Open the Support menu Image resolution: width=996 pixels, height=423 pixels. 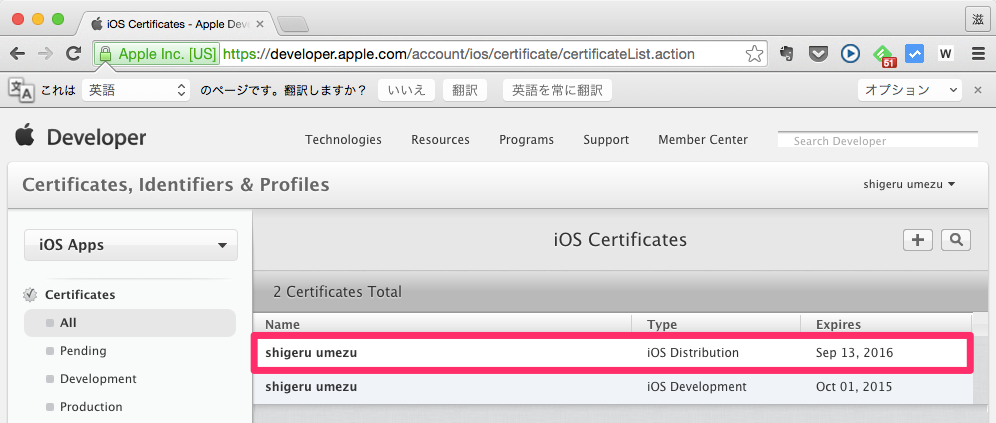[x=606, y=140]
